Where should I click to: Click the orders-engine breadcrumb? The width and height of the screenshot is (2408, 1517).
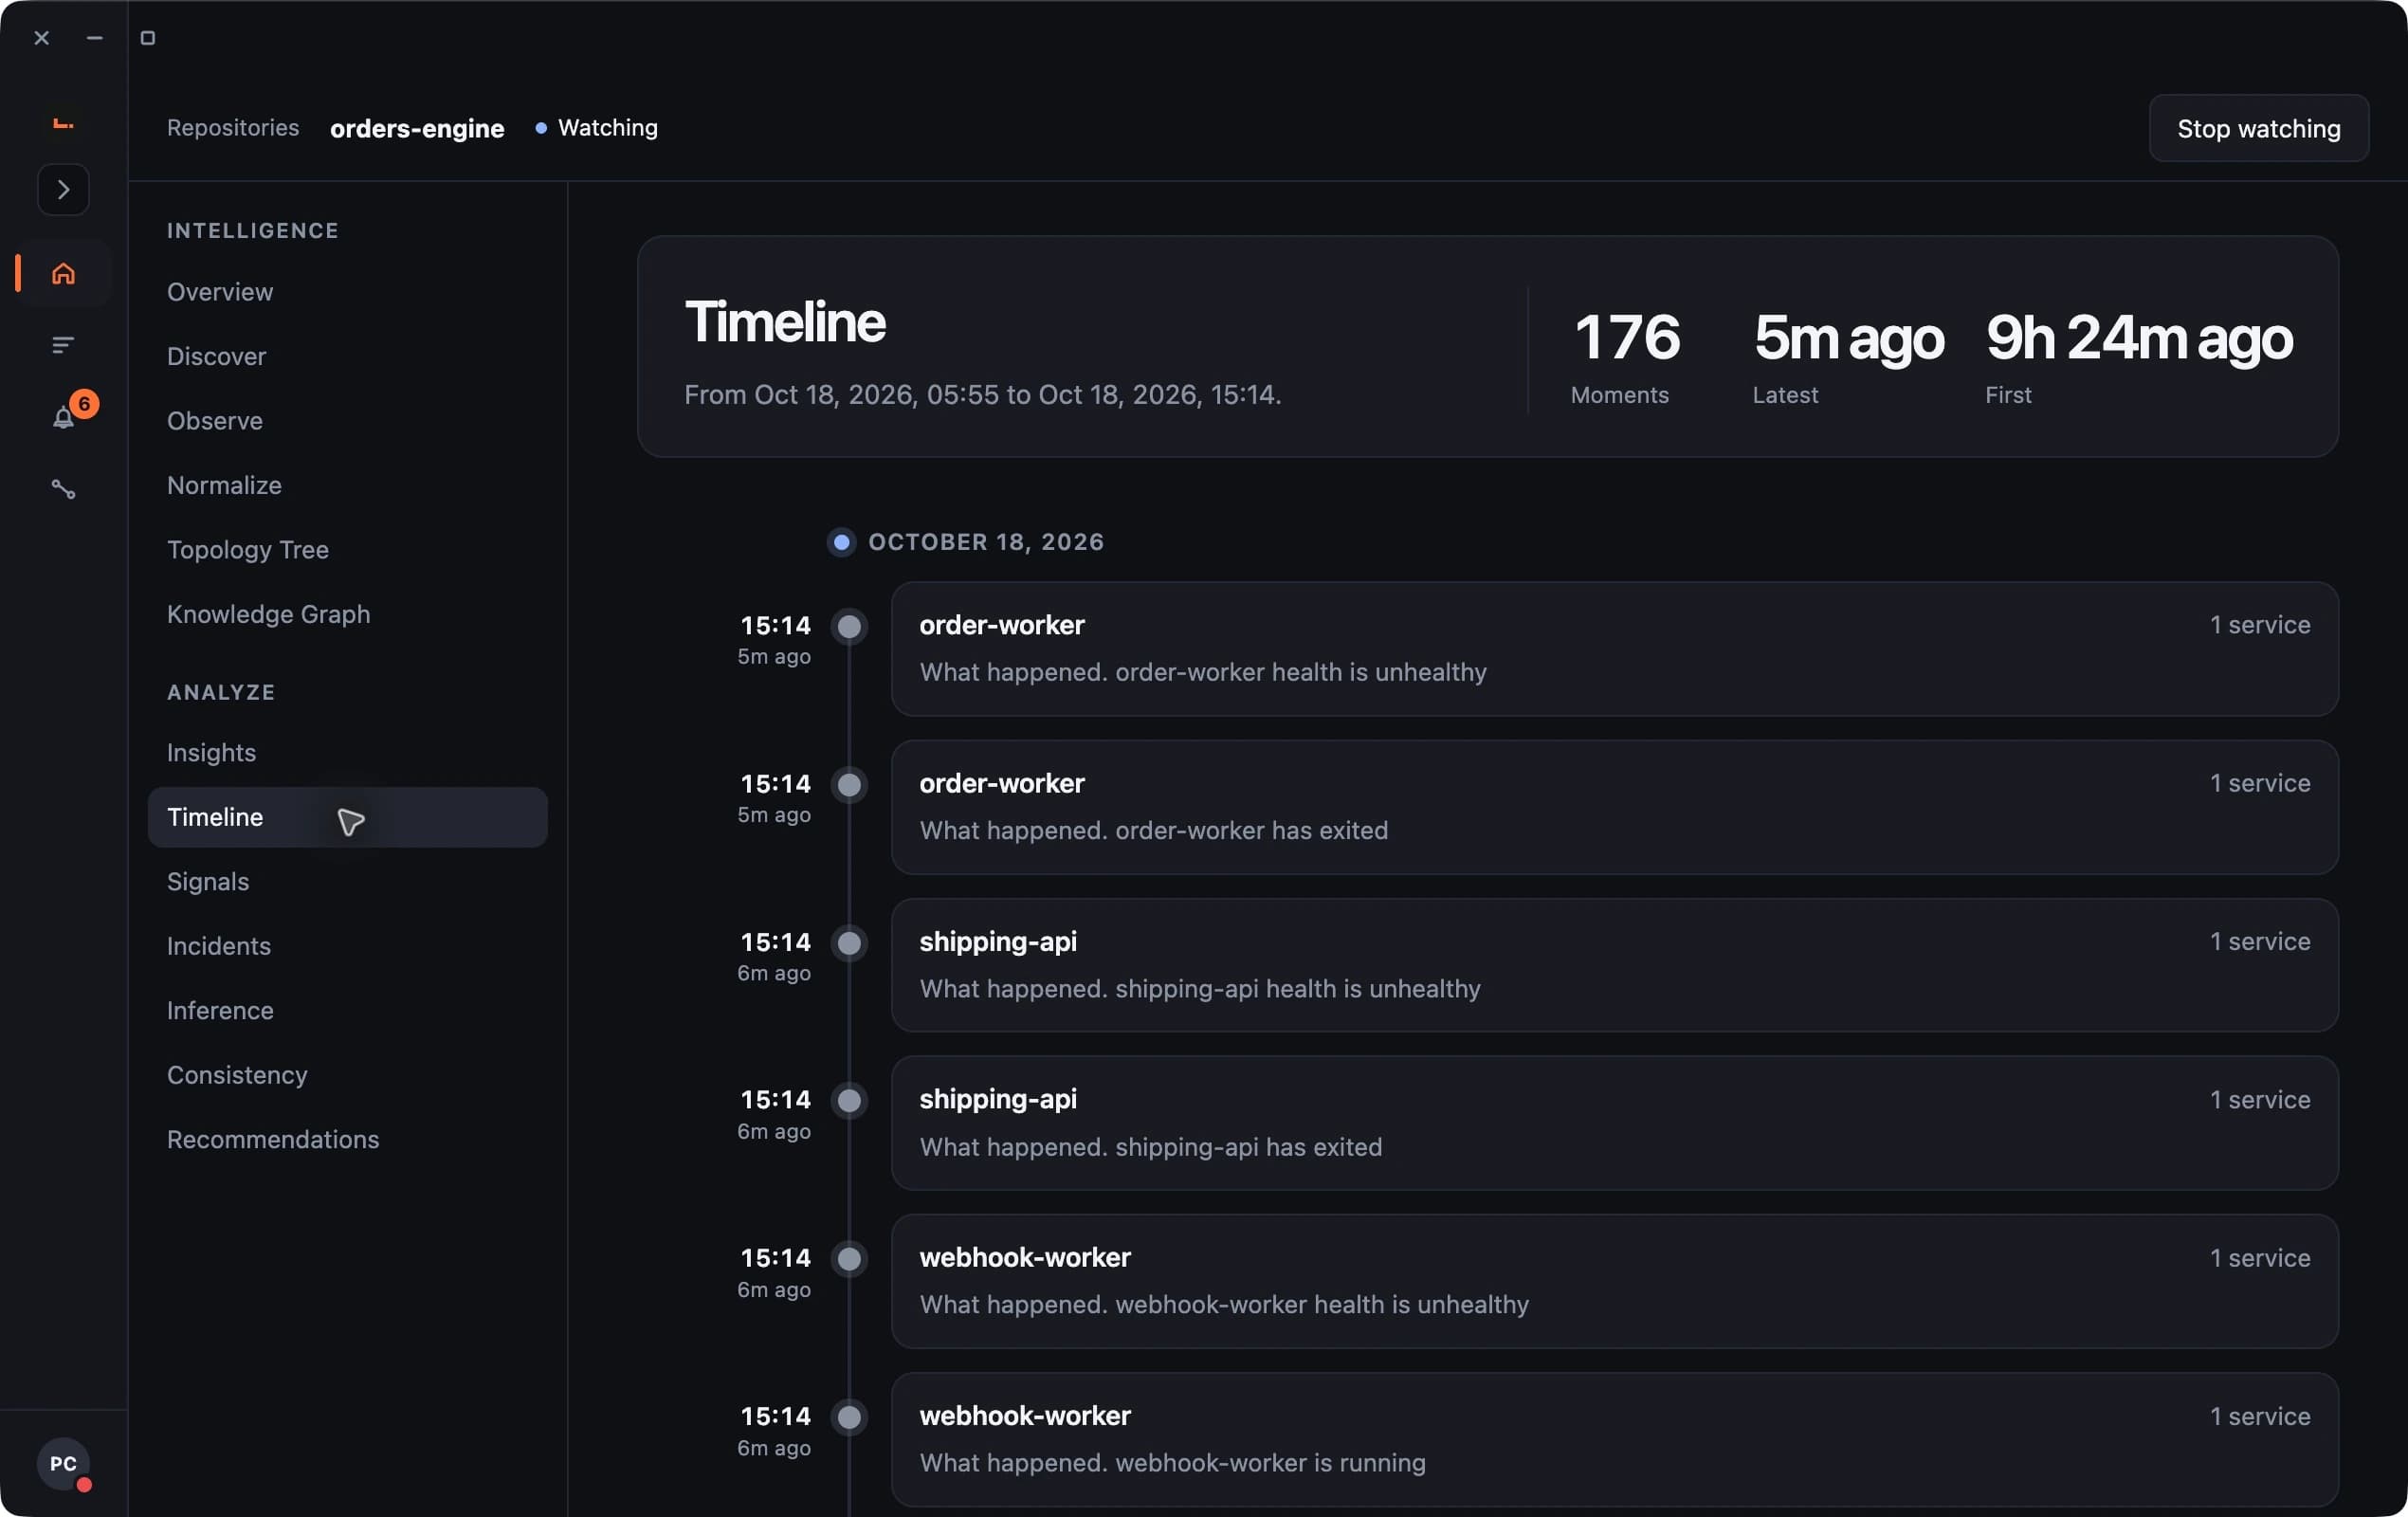(417, 128)
